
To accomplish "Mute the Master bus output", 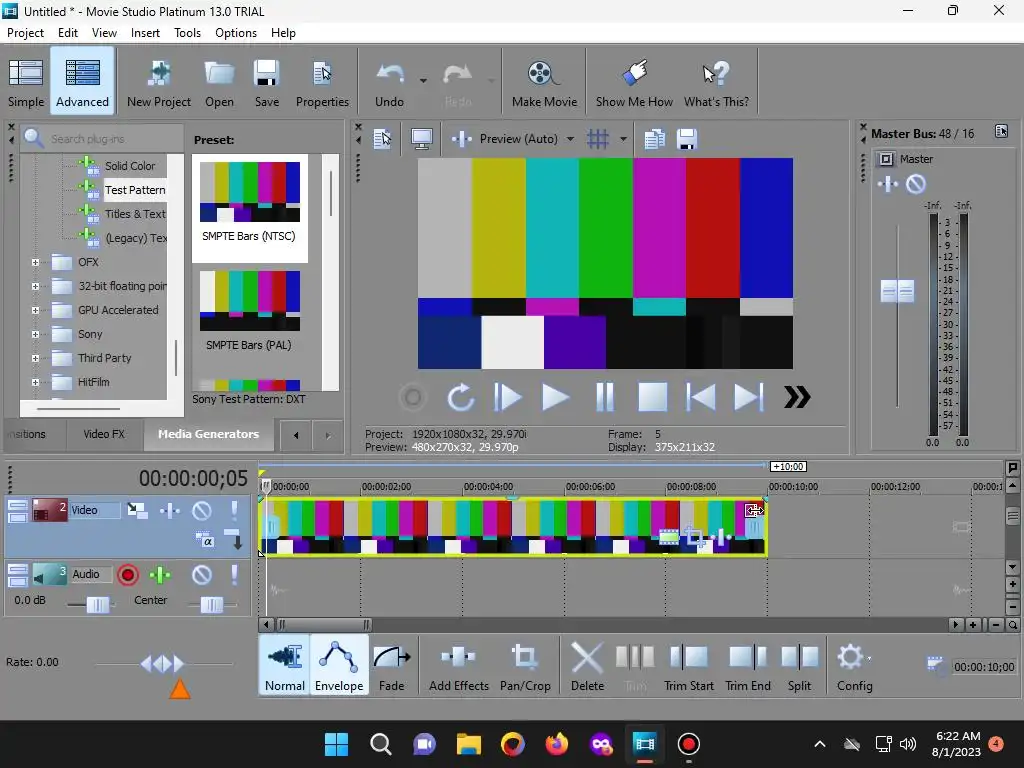I will [916, 184].
